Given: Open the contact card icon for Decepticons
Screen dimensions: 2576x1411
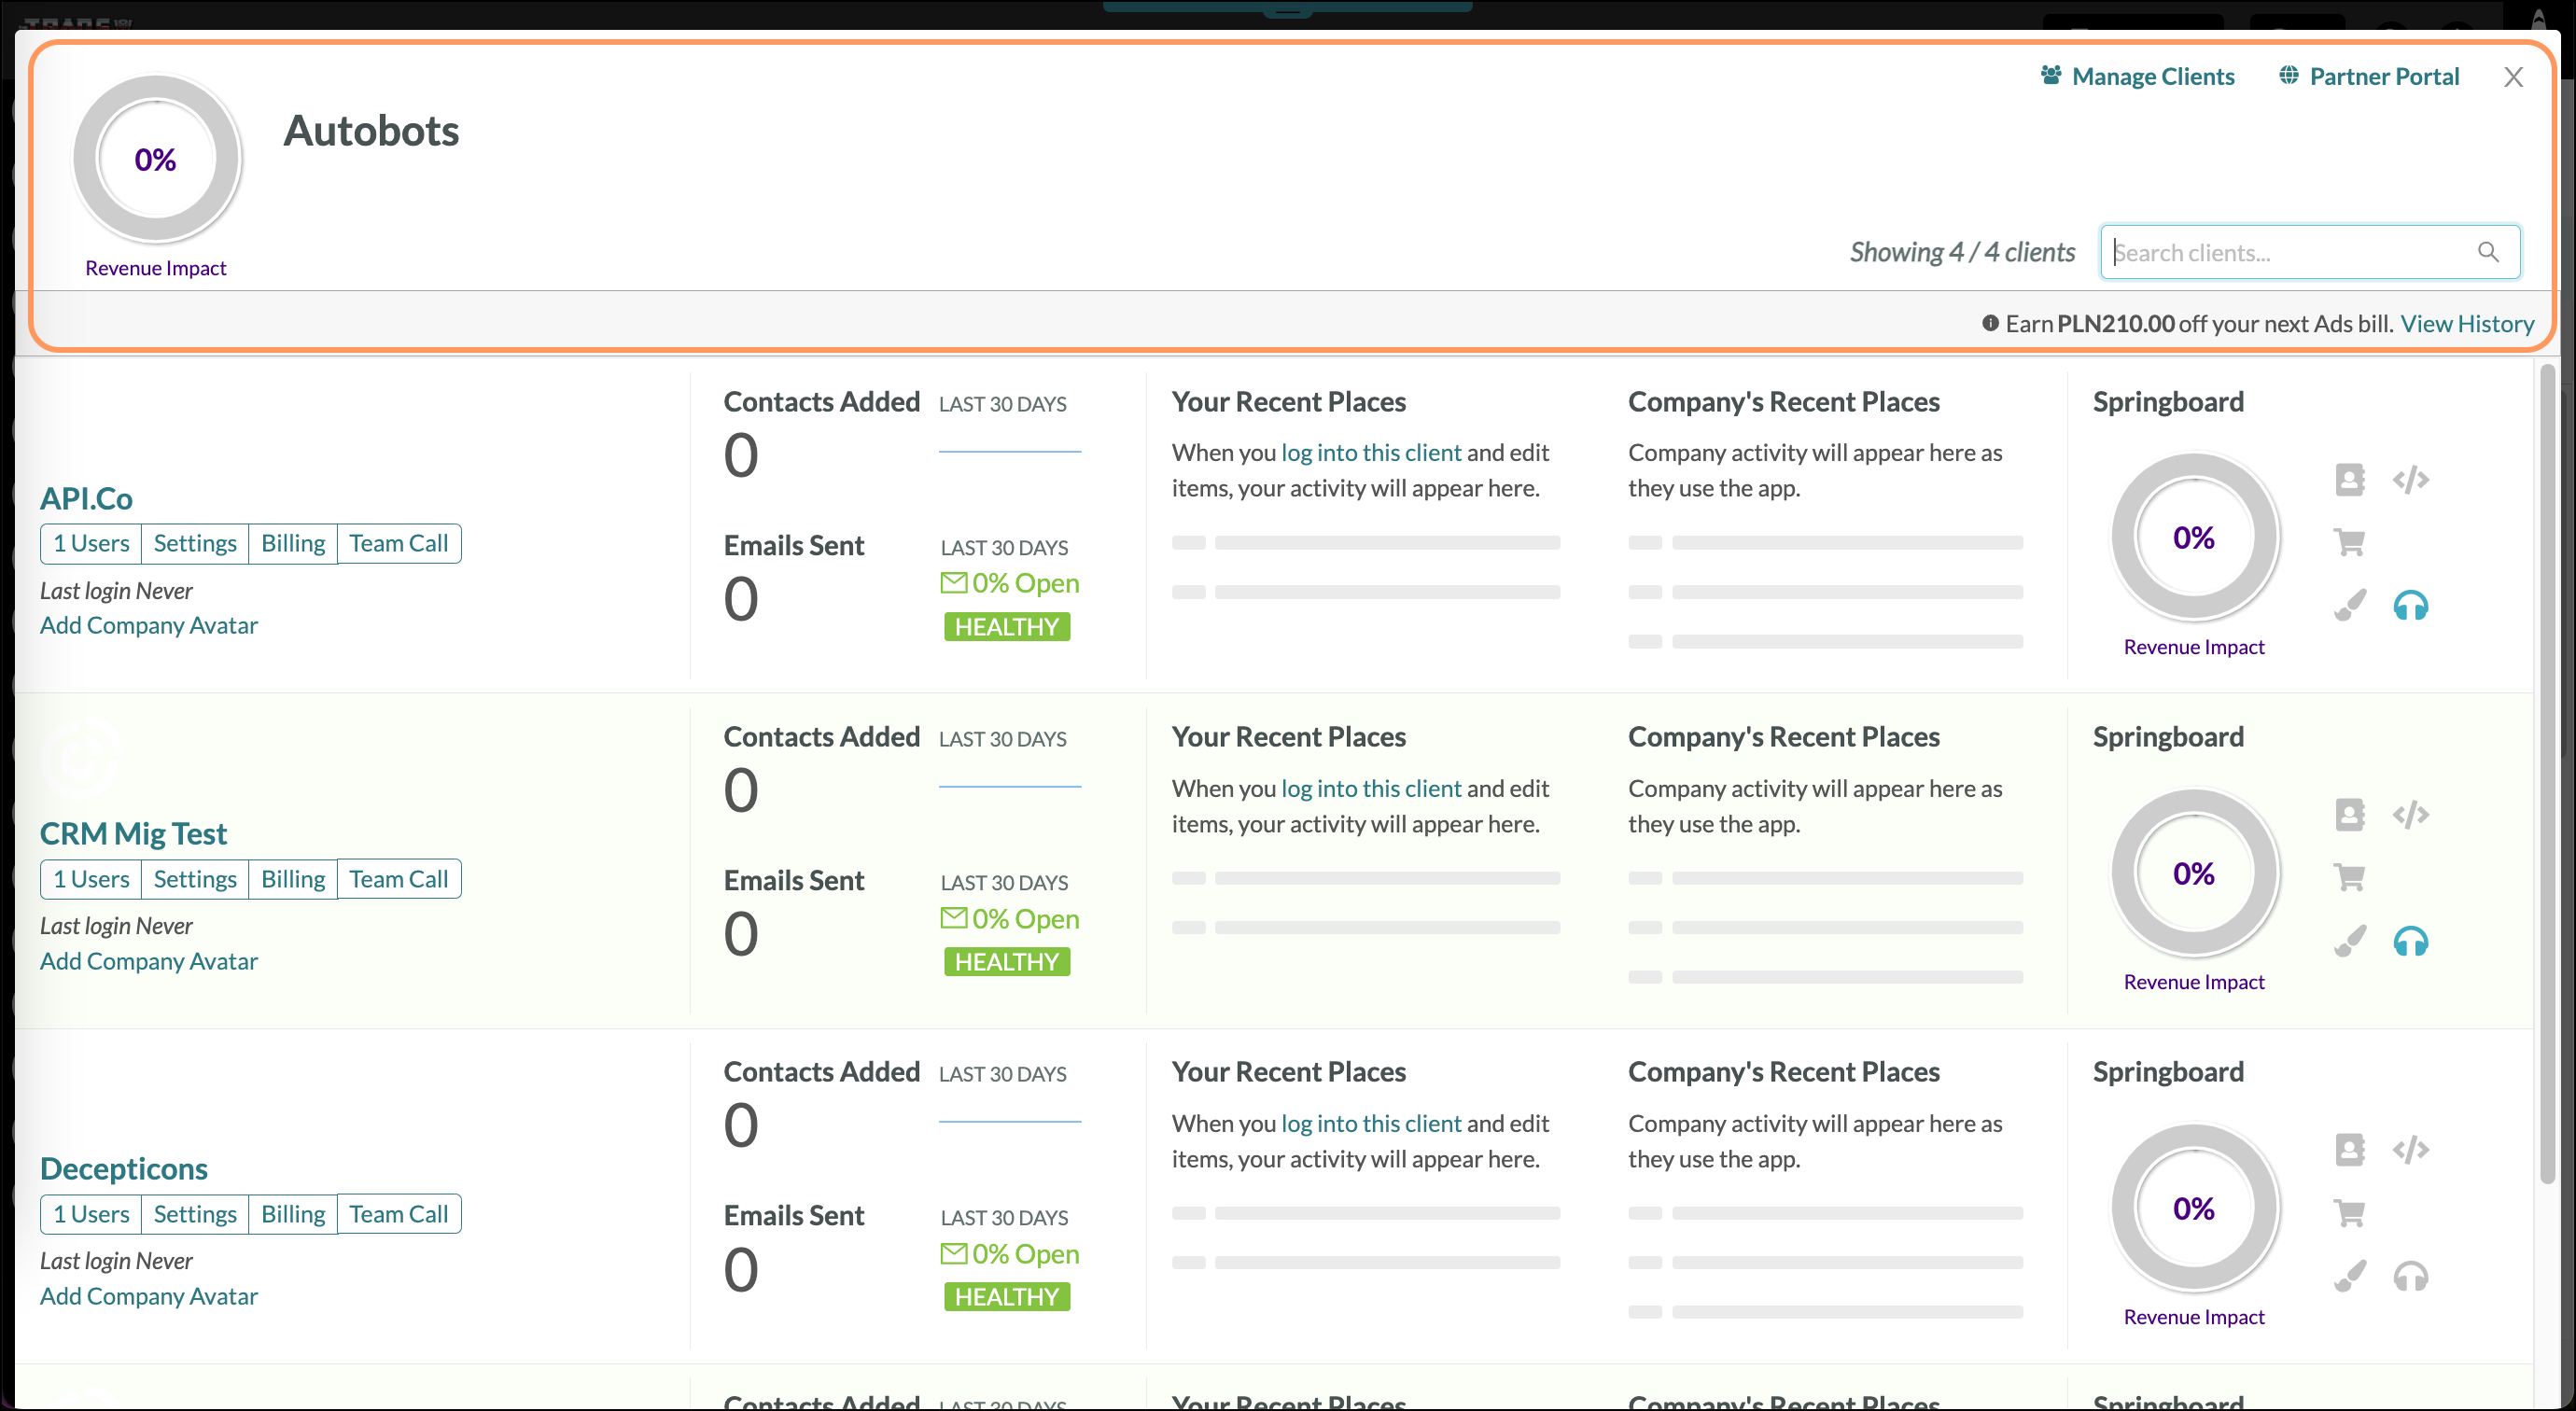Looking at the screenshot, I should point(2349,1150).
